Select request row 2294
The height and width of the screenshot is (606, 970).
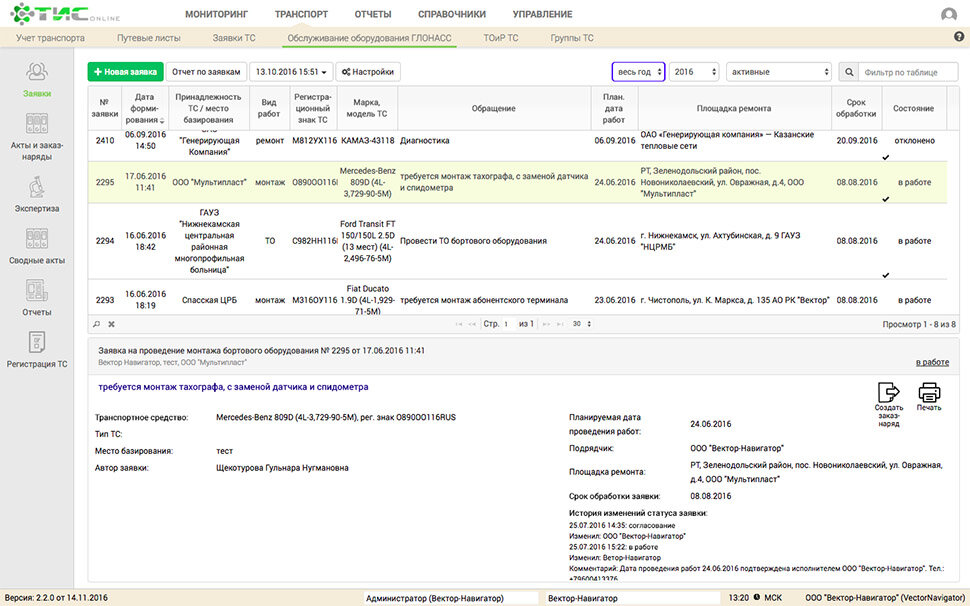pos(517,241)
